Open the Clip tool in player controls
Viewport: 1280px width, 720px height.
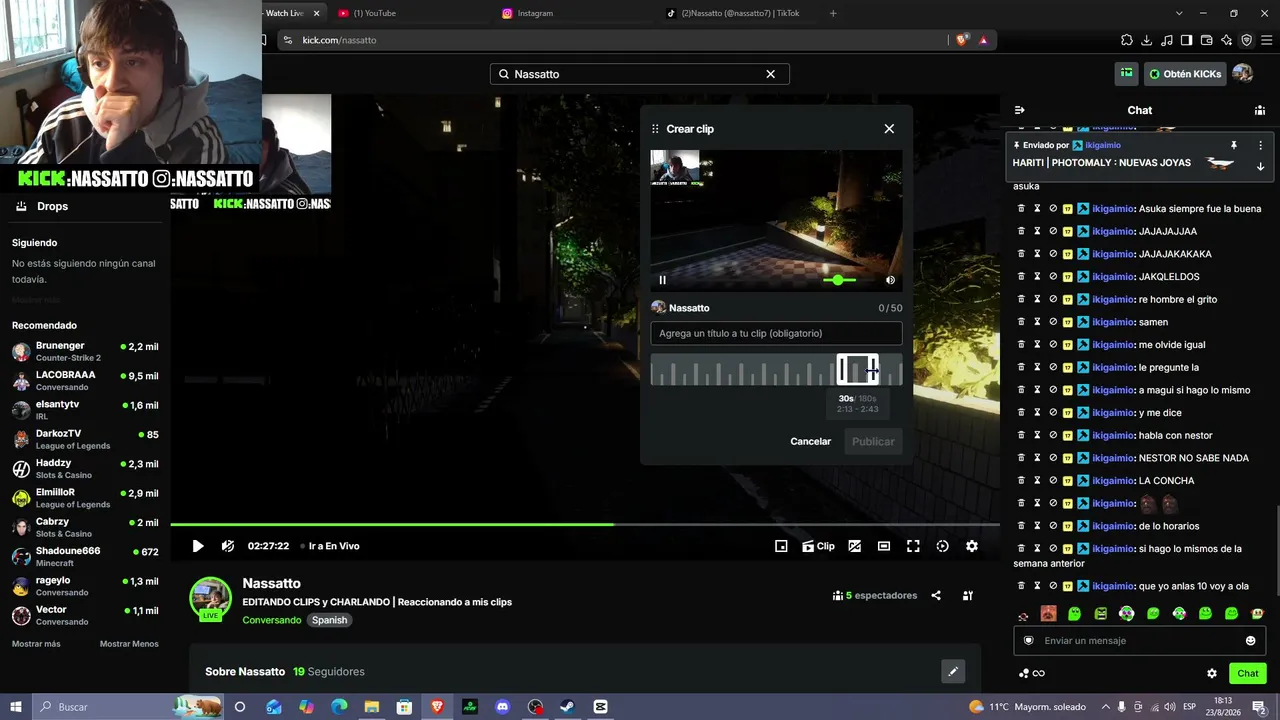[x=818, y=546]
